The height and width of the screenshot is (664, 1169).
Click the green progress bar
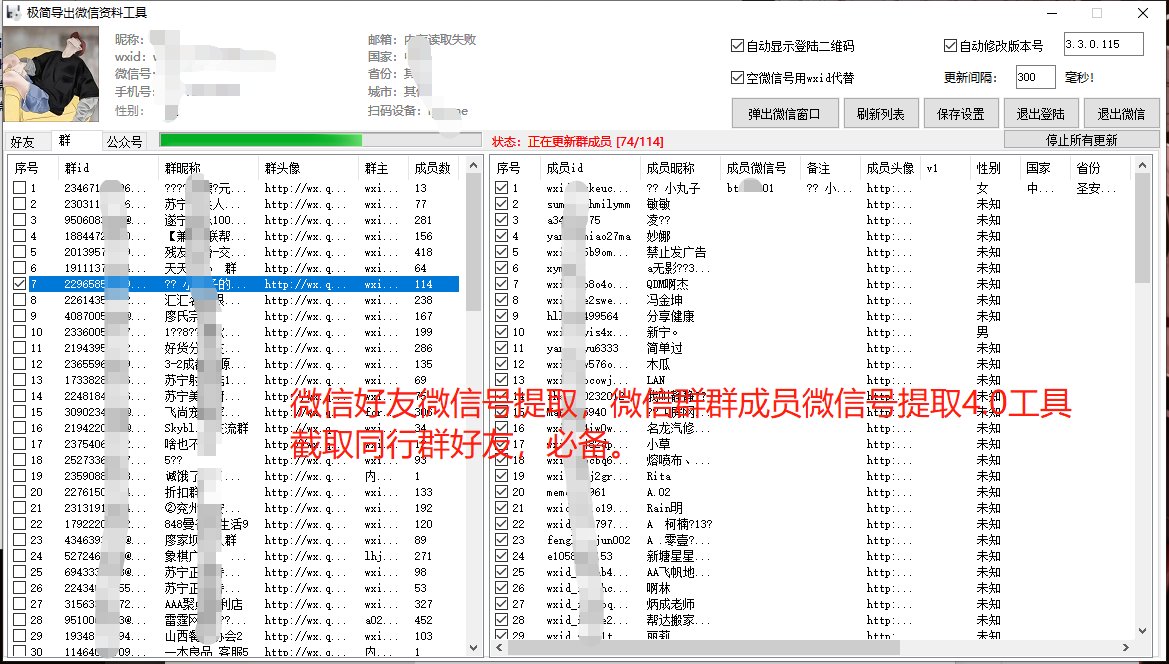coord(321,140)
